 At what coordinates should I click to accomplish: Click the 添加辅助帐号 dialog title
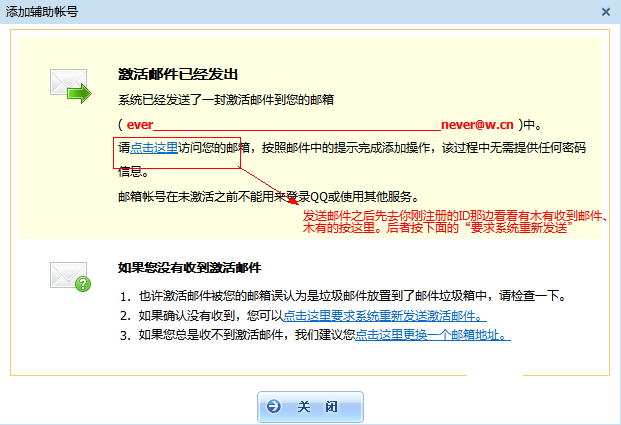coord(42,11)
